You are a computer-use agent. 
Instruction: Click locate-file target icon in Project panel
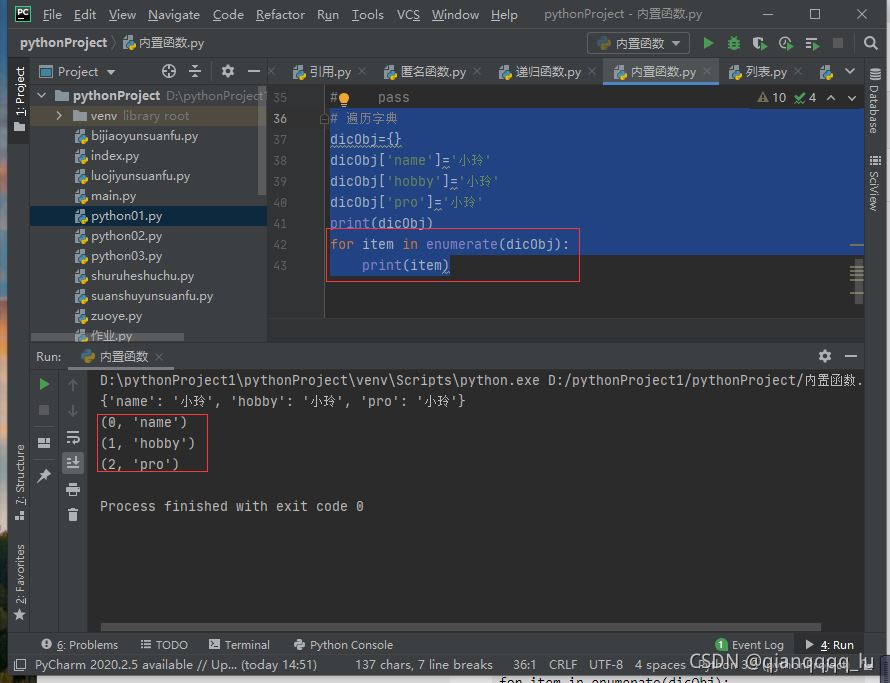[x=169, y=71]
